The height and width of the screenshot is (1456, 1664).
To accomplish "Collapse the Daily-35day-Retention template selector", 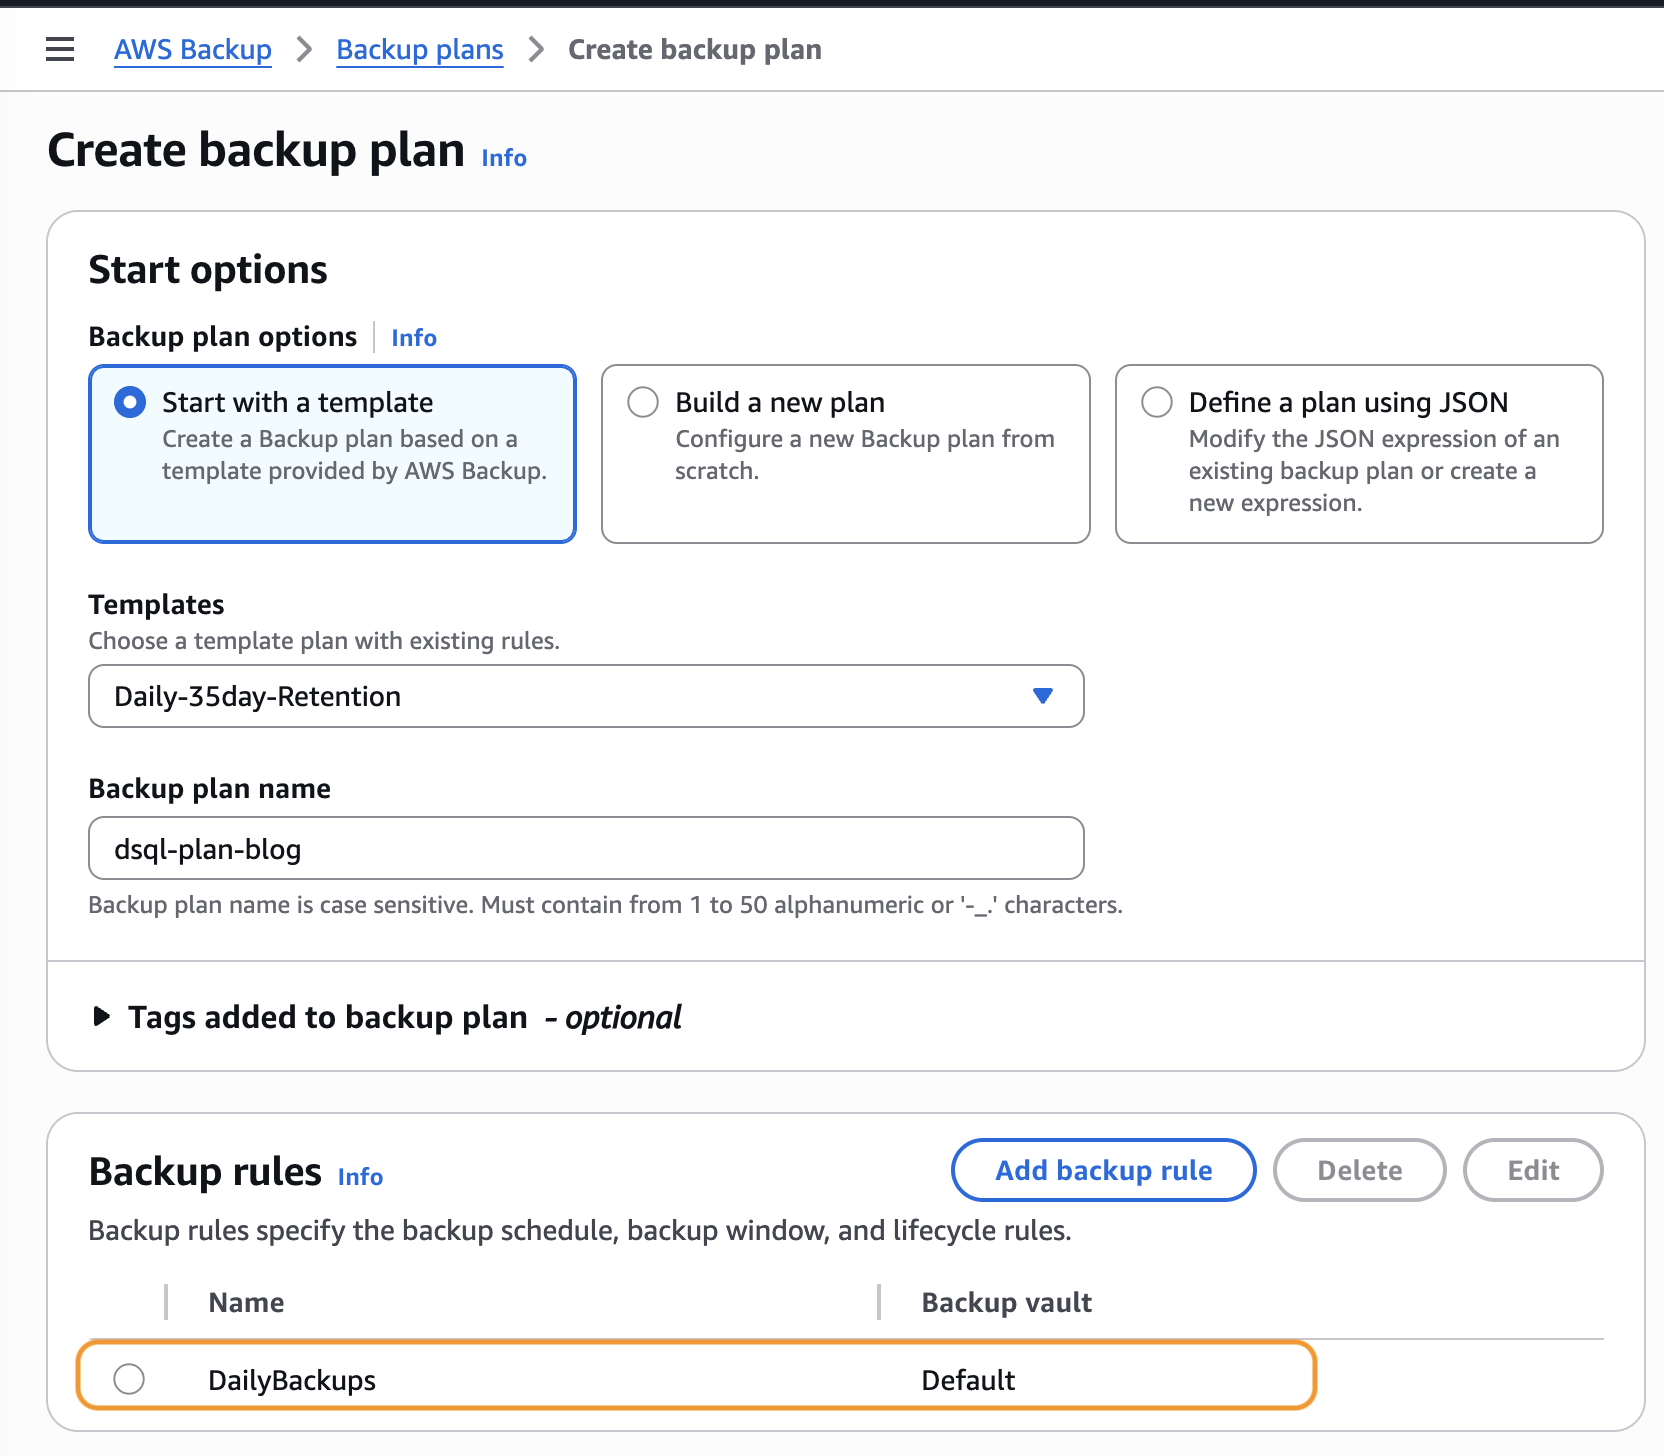I will tap(1042, 696).
